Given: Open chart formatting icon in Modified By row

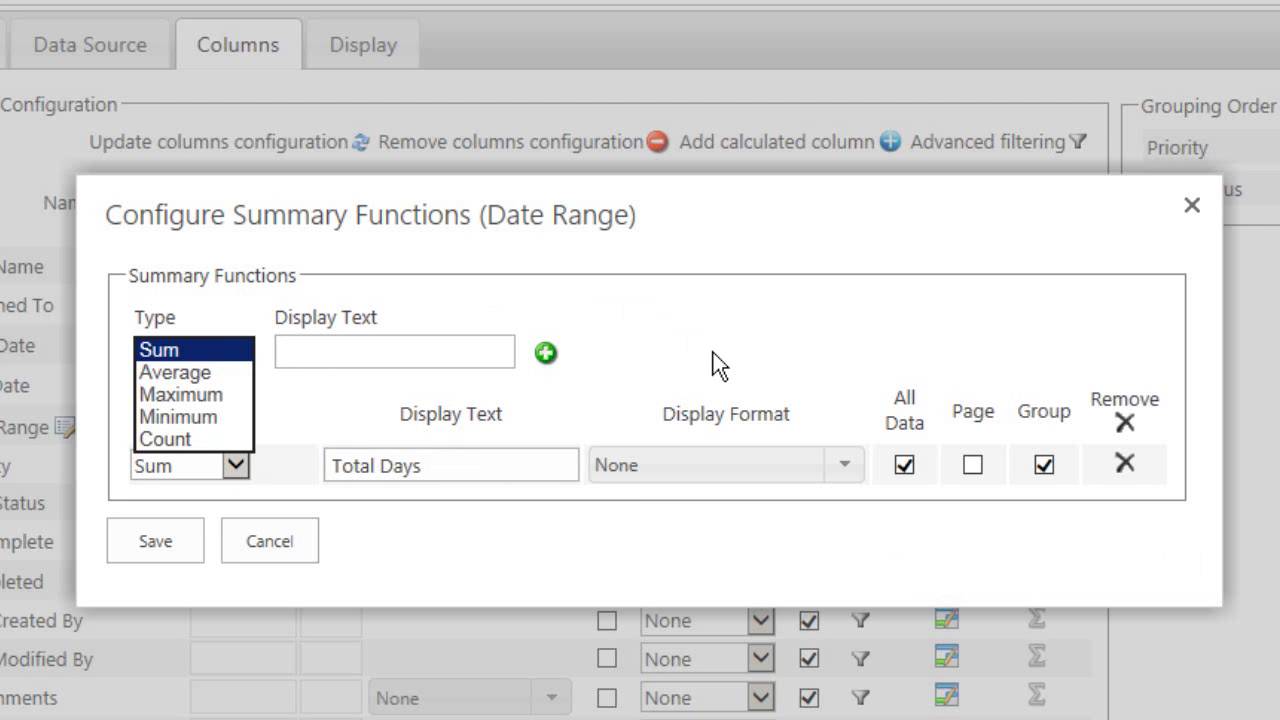Looking at the screenshot, I should click(946, 657).
